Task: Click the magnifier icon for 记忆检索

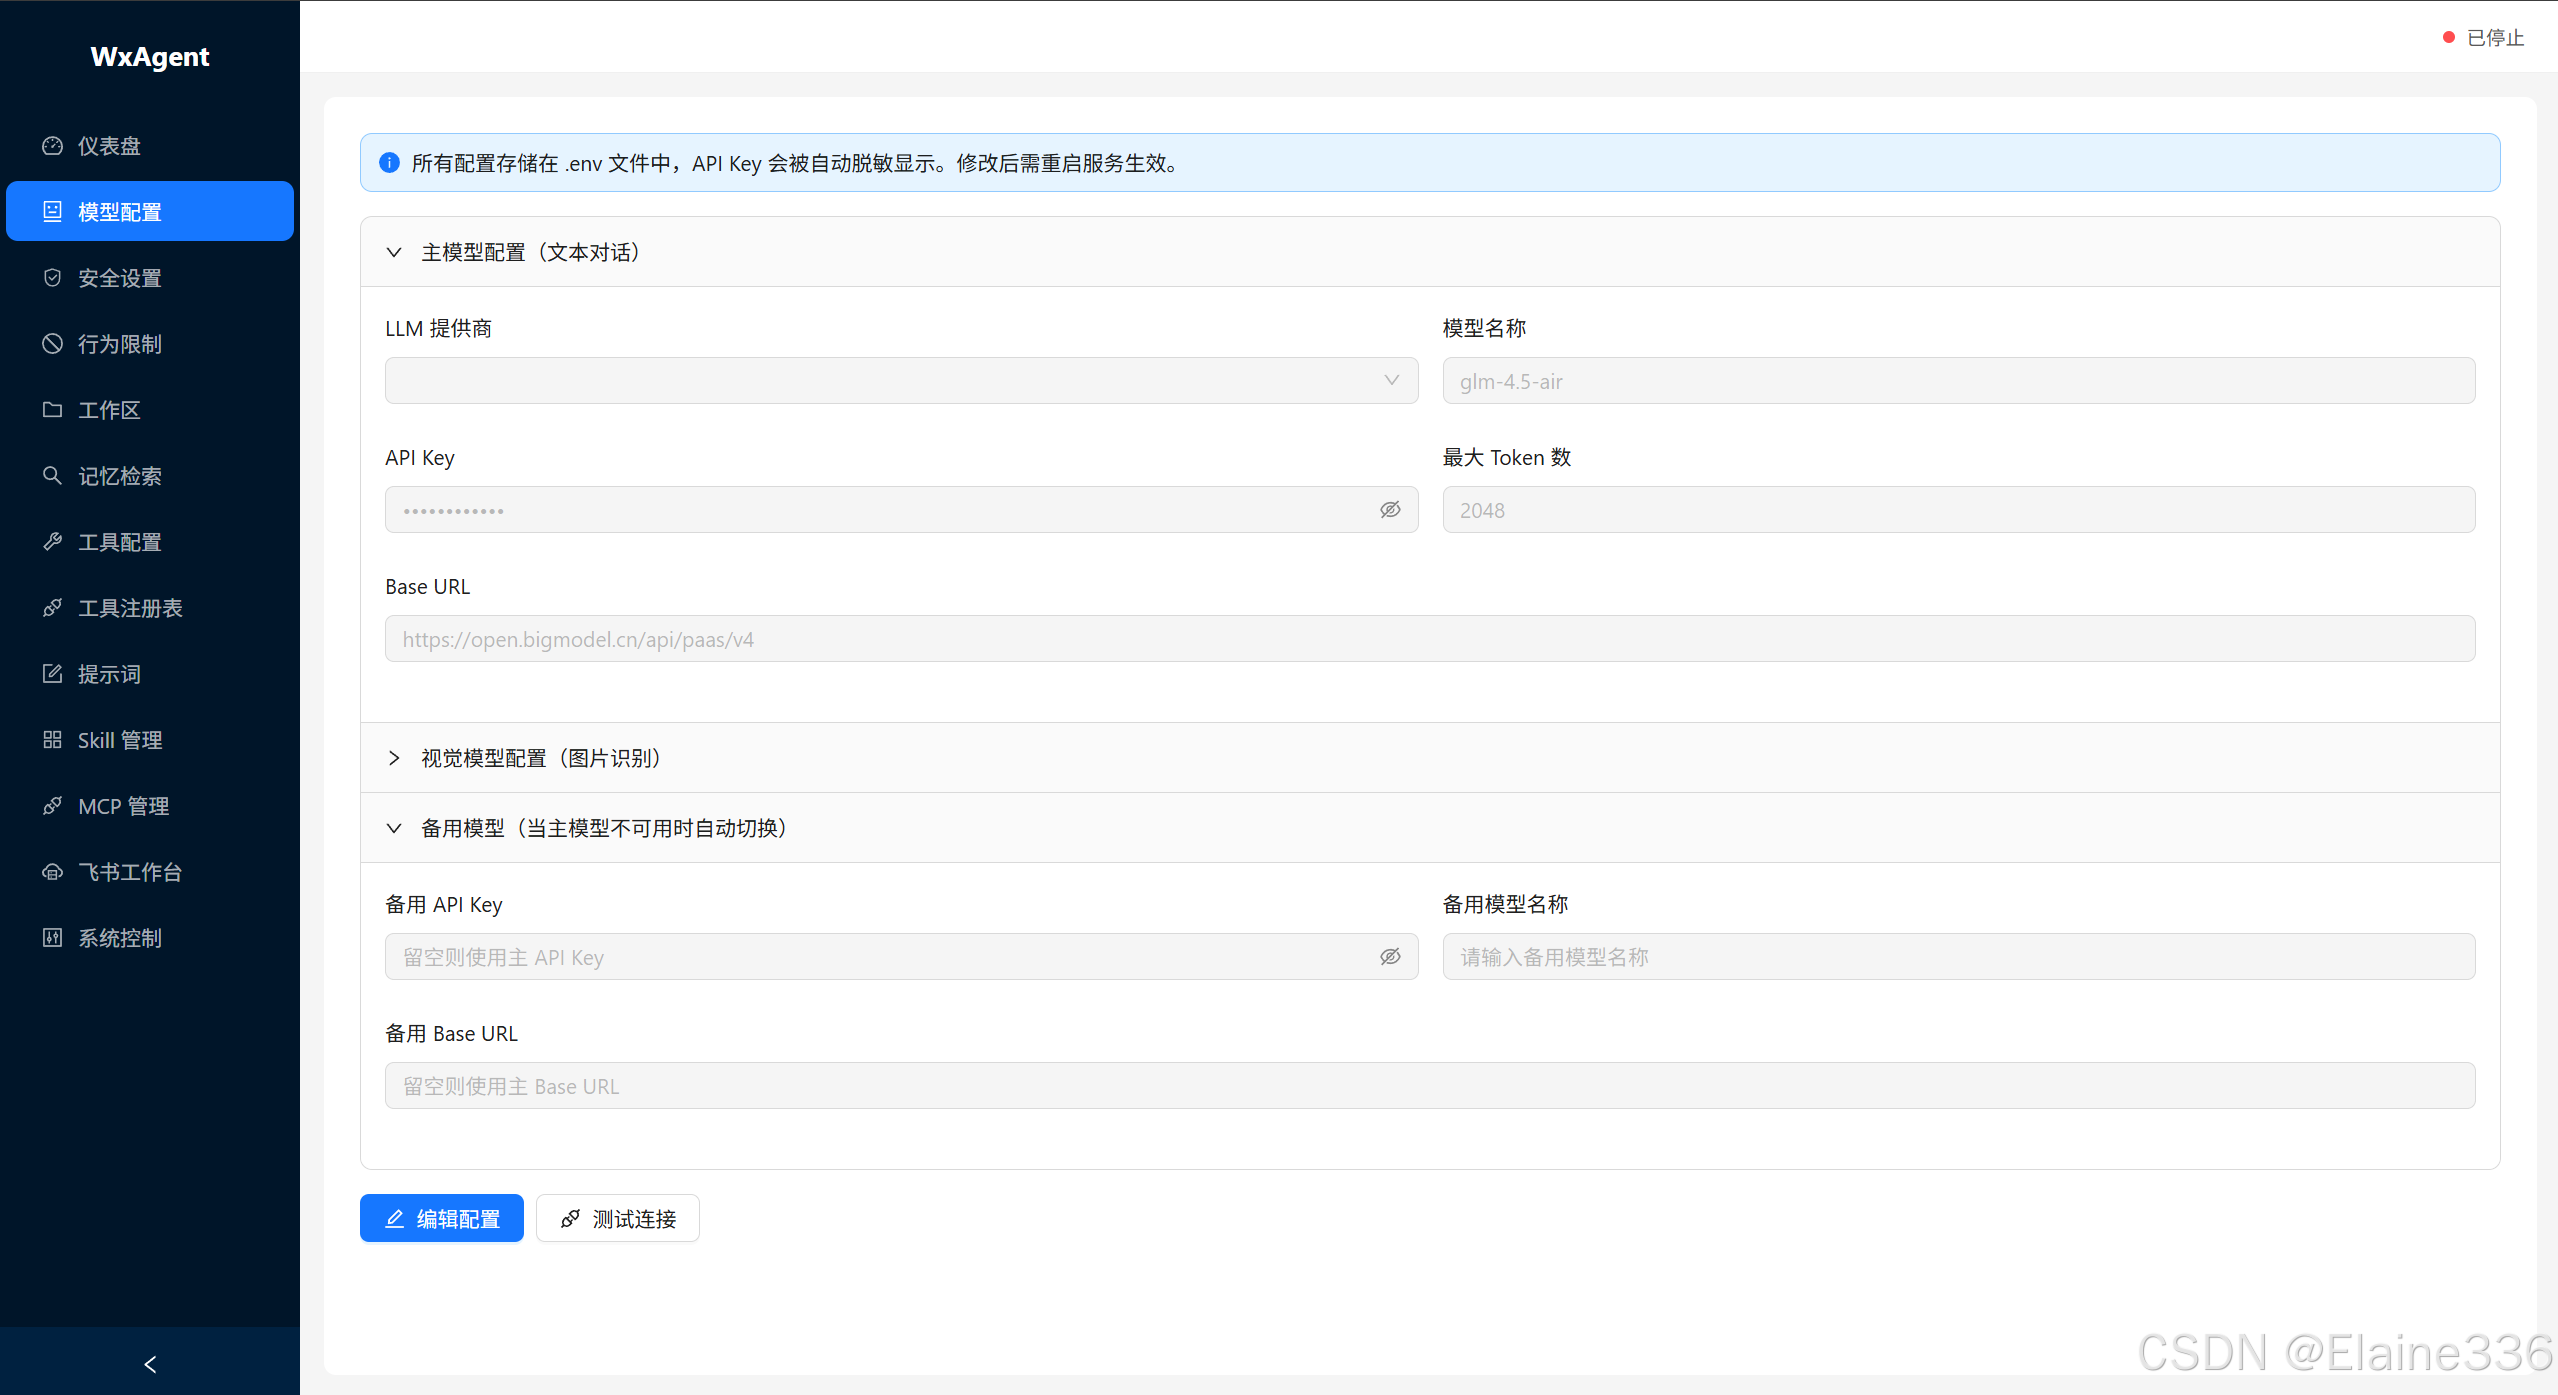Action: (x=53, y=476)
